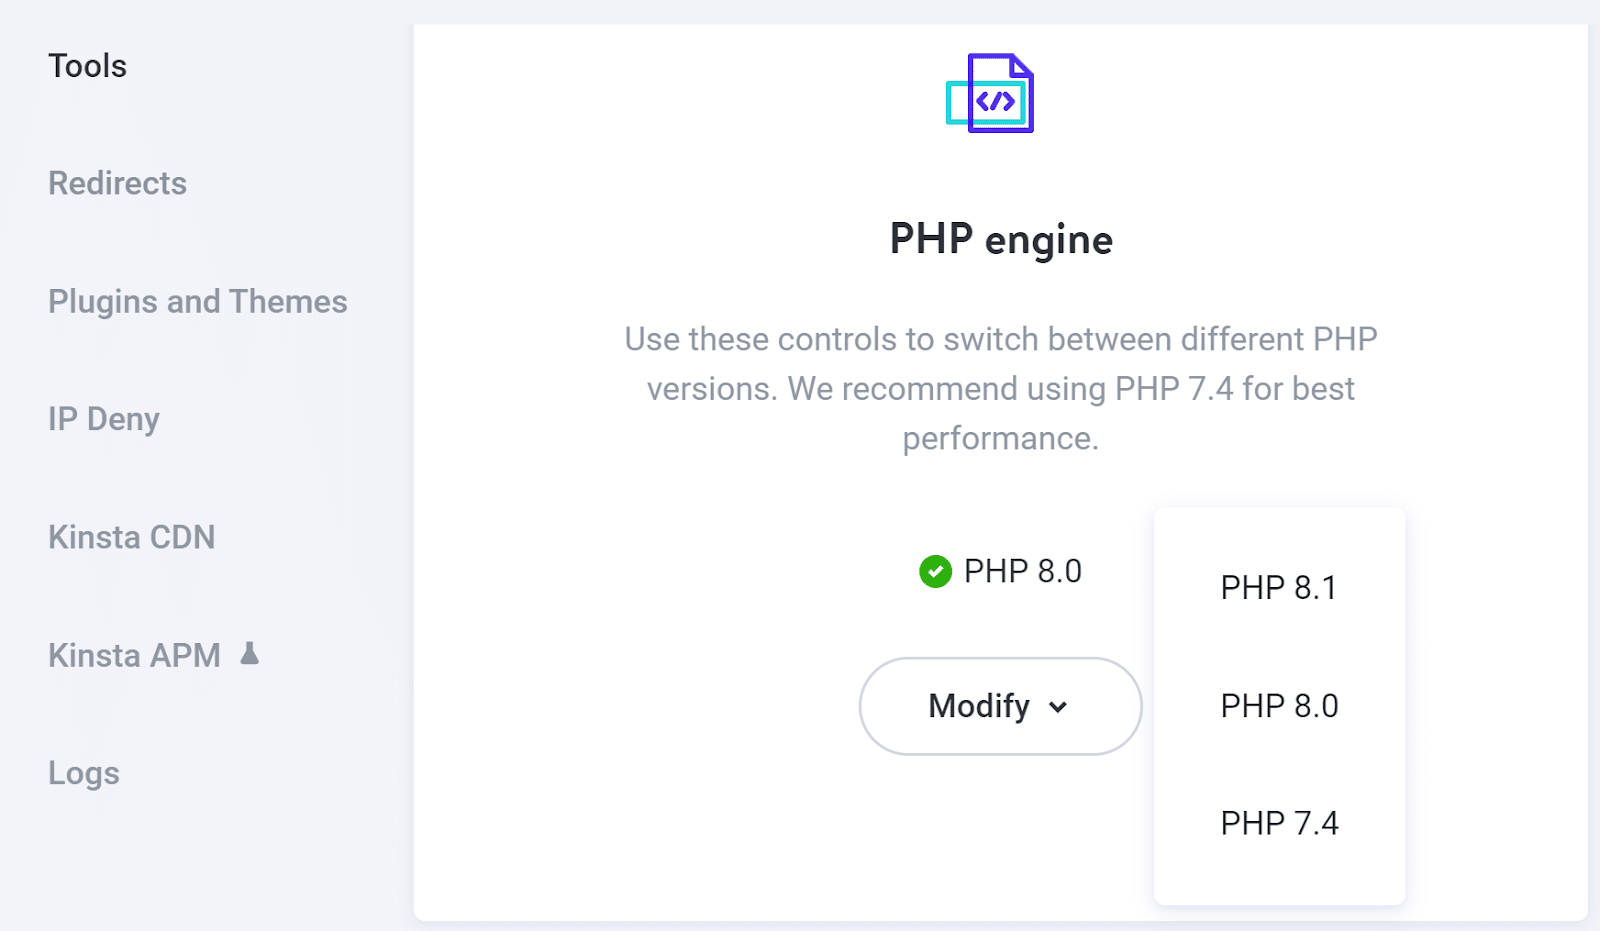The image size is (1600, 931).
Task: Select PHP 8.0 from the version list
Action: click(x=1279, y=706)
